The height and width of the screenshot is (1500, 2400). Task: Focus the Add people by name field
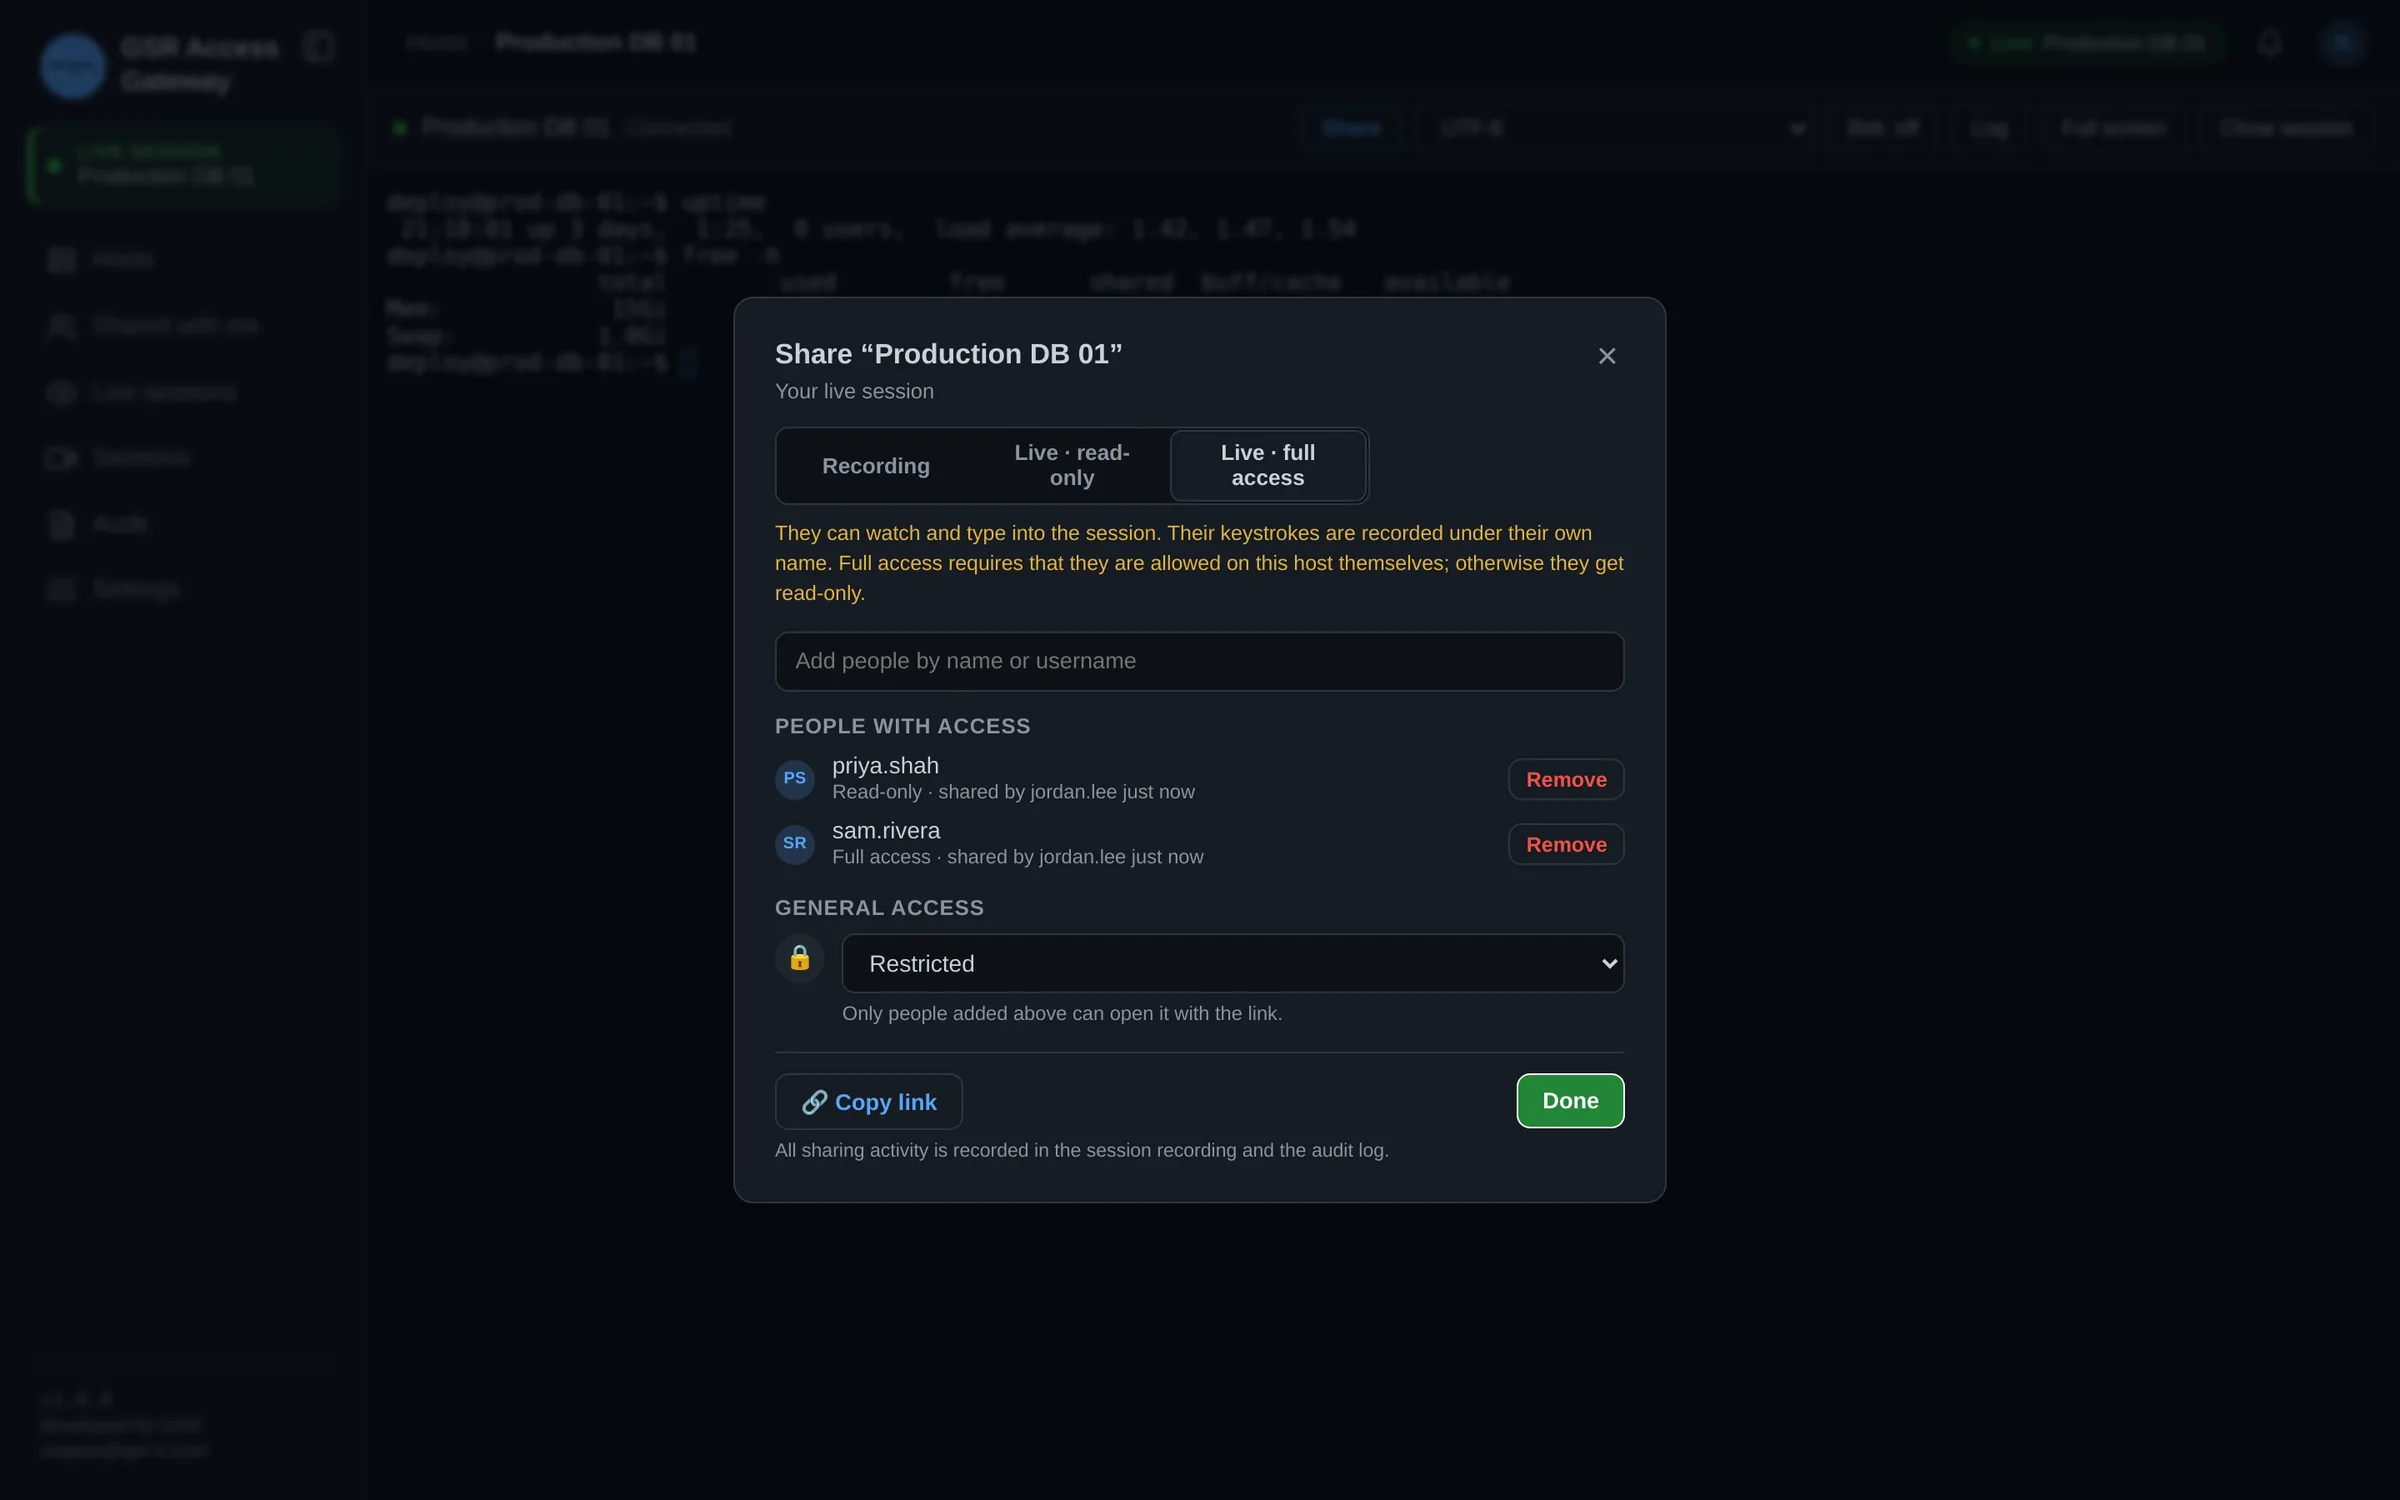coord(1199,661)
